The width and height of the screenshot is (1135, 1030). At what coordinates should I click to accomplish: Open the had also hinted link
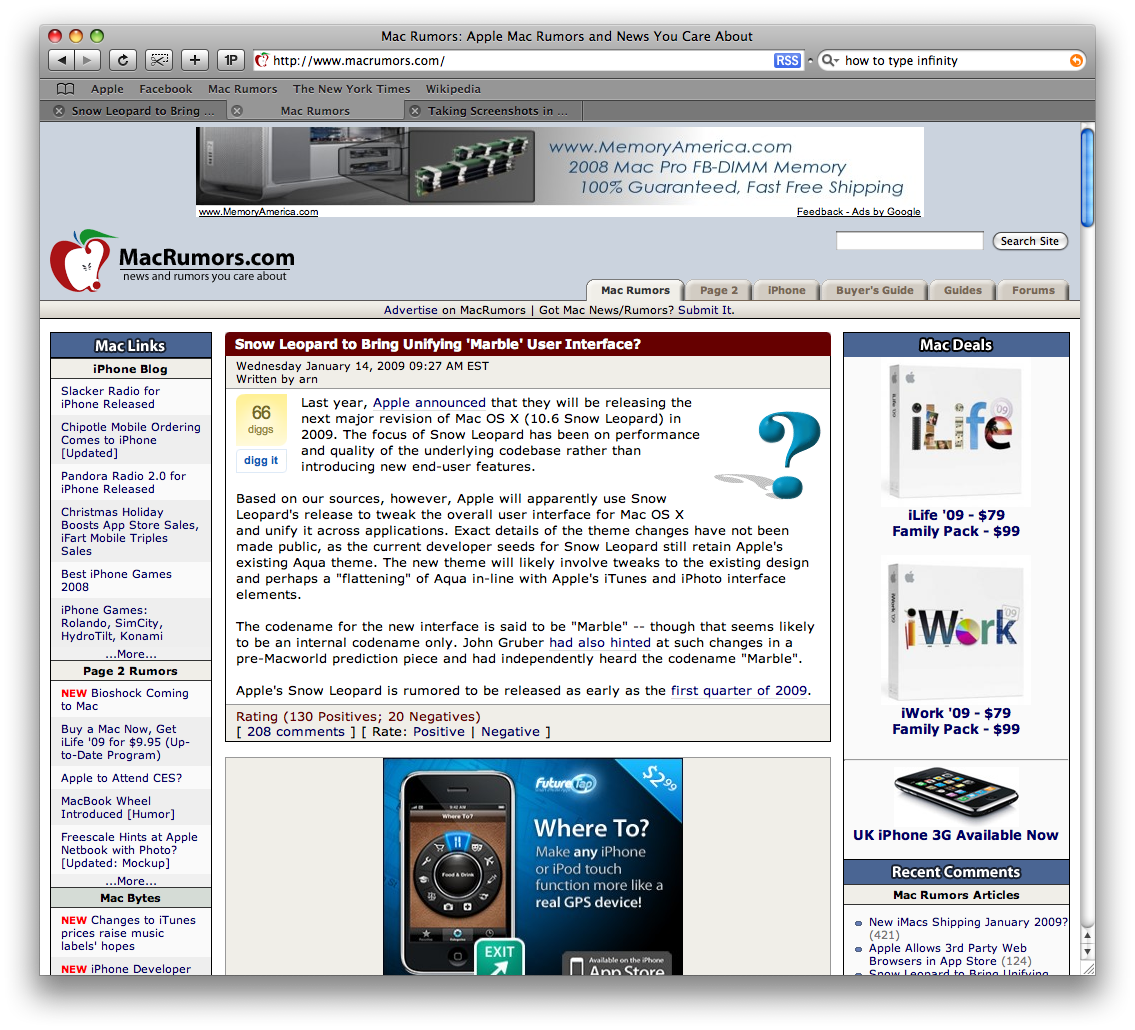600,643
